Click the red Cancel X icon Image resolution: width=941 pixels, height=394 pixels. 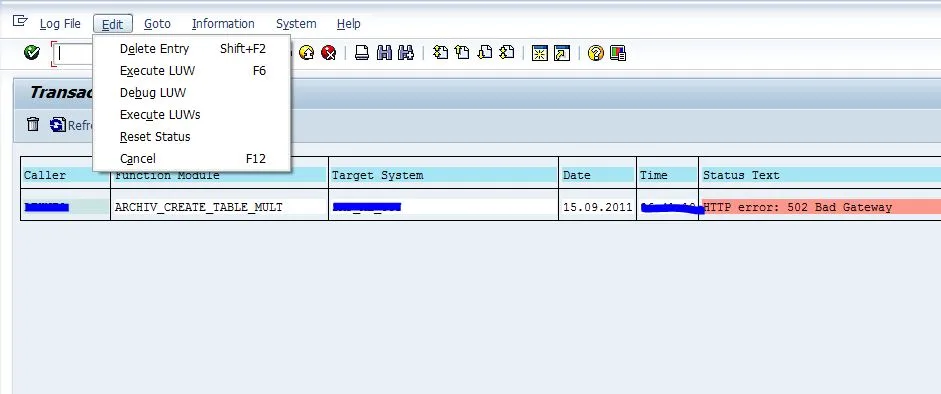click(x=328, y=53)
